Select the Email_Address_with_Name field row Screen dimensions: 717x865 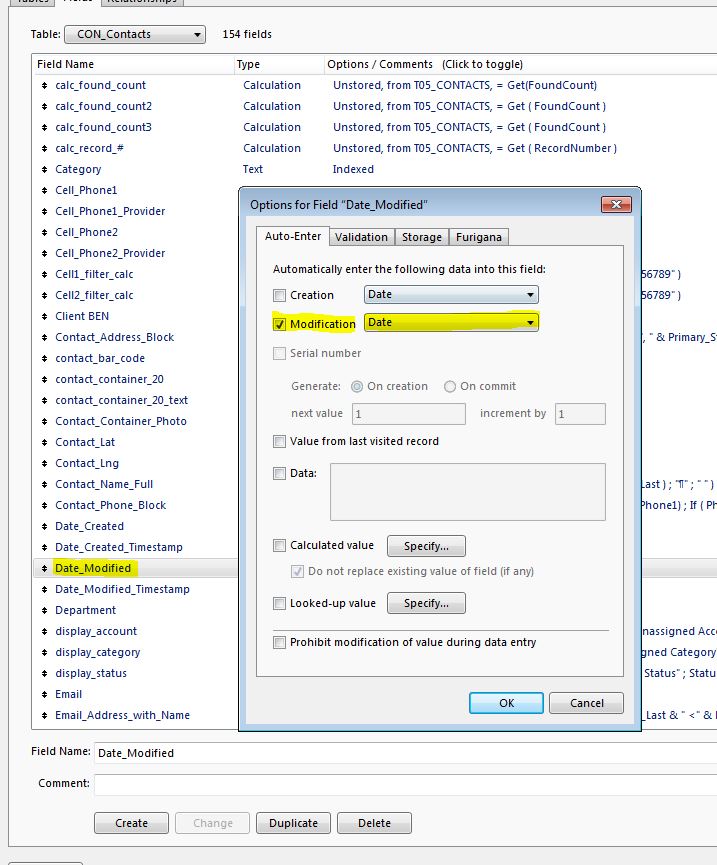pyautogui.click(x=135, y=716)
